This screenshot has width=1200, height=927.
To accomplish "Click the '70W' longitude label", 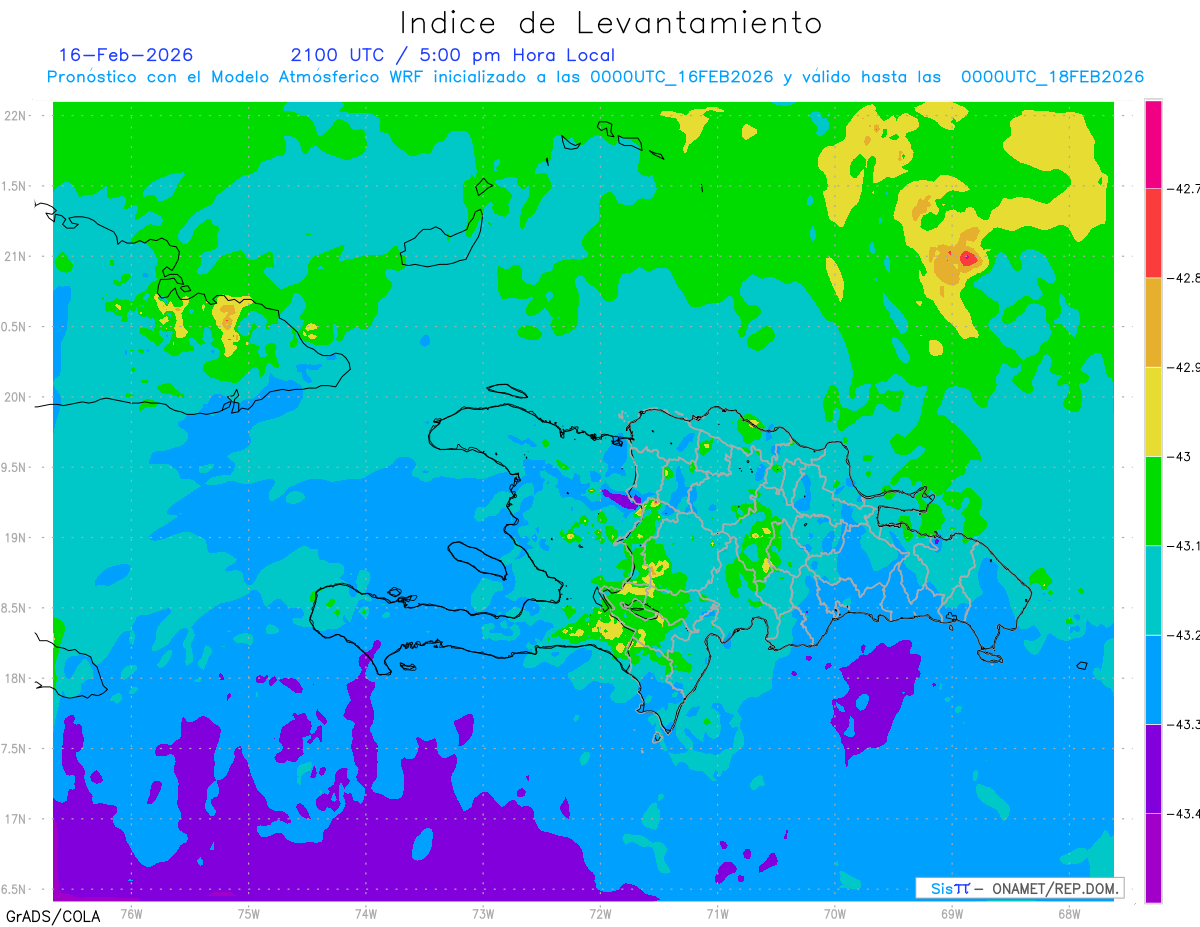I will [834, 913].
